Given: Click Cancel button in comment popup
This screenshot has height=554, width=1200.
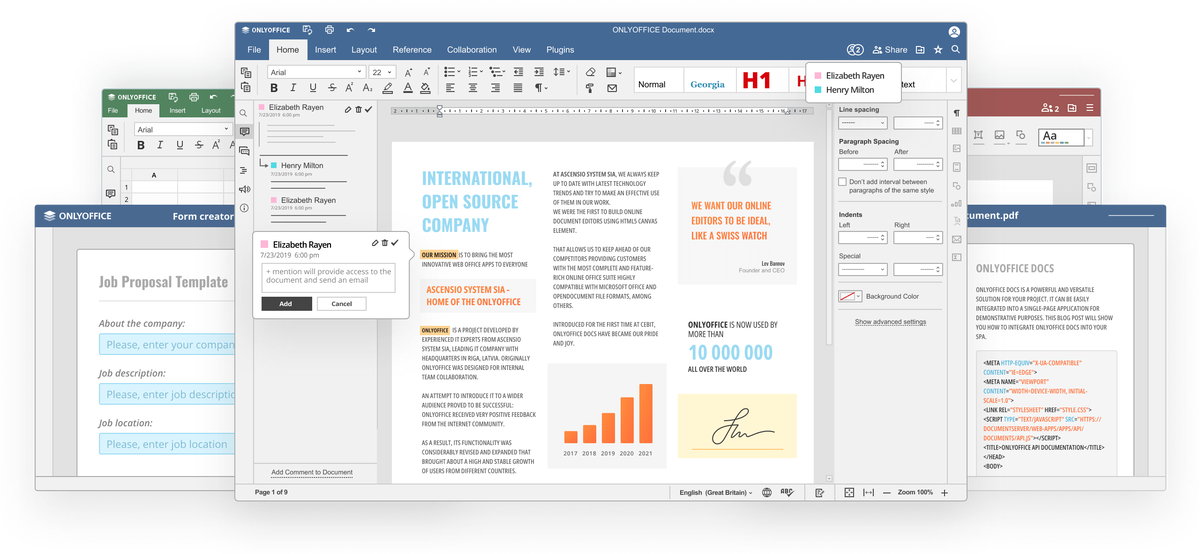Looking at the screenshot, I should (341, 304).
